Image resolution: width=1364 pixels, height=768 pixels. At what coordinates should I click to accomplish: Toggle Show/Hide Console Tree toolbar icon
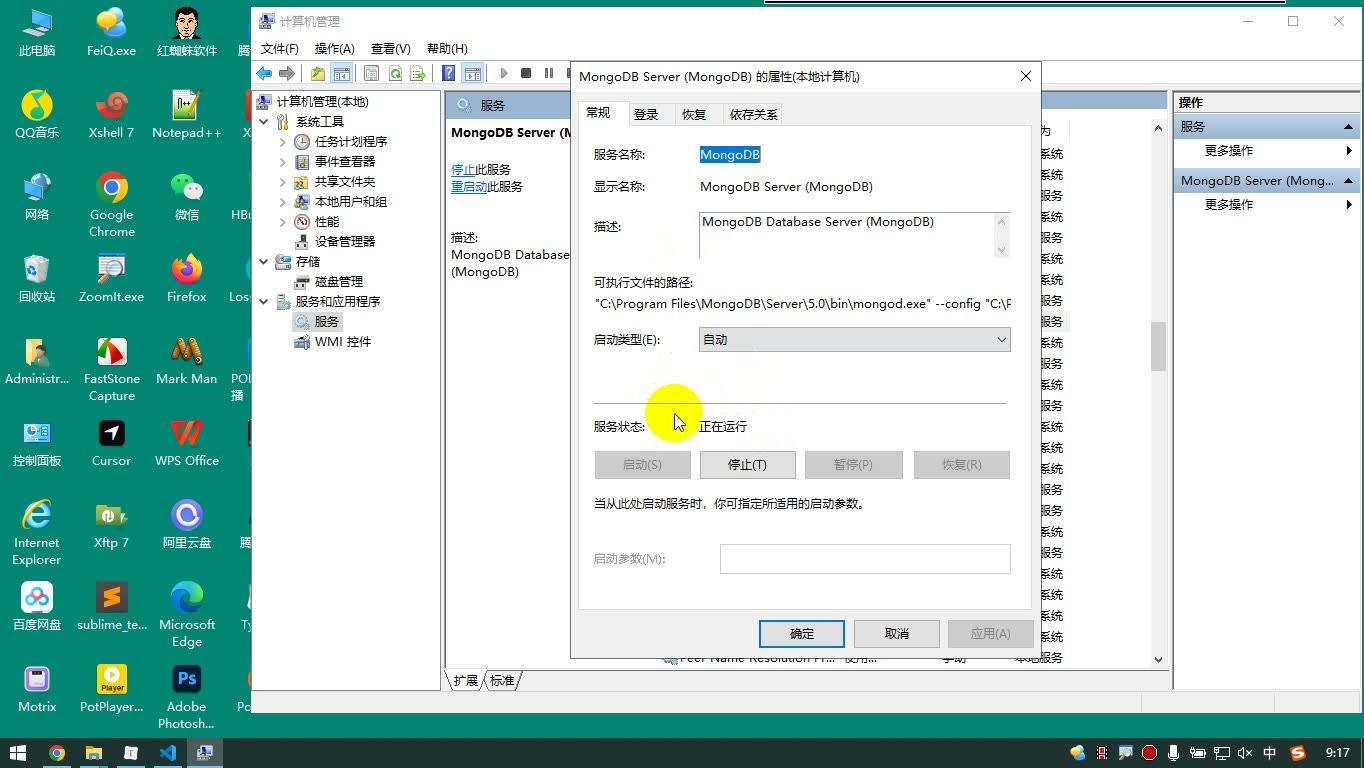point(341,73)
